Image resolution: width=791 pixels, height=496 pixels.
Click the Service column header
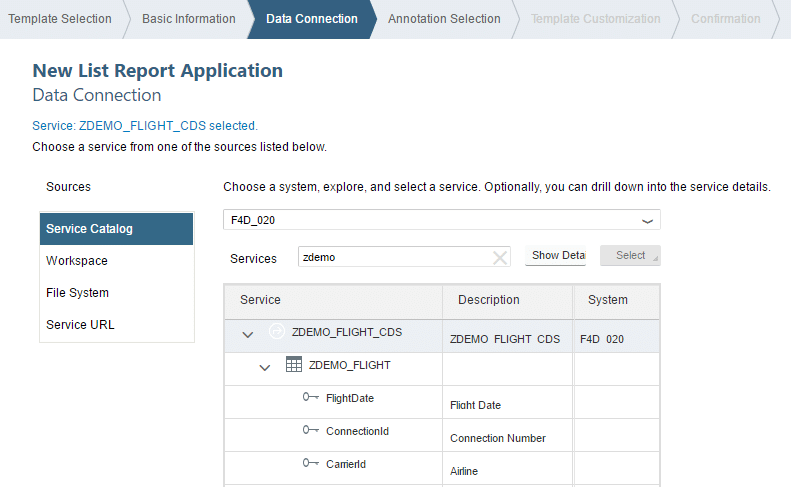click(261, 300)
